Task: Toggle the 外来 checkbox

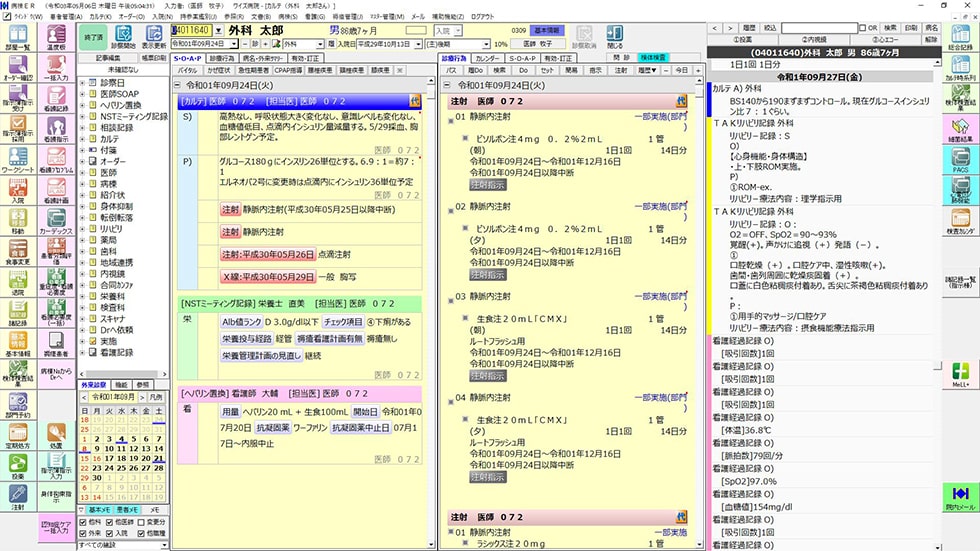Action: tap(82, 534)
